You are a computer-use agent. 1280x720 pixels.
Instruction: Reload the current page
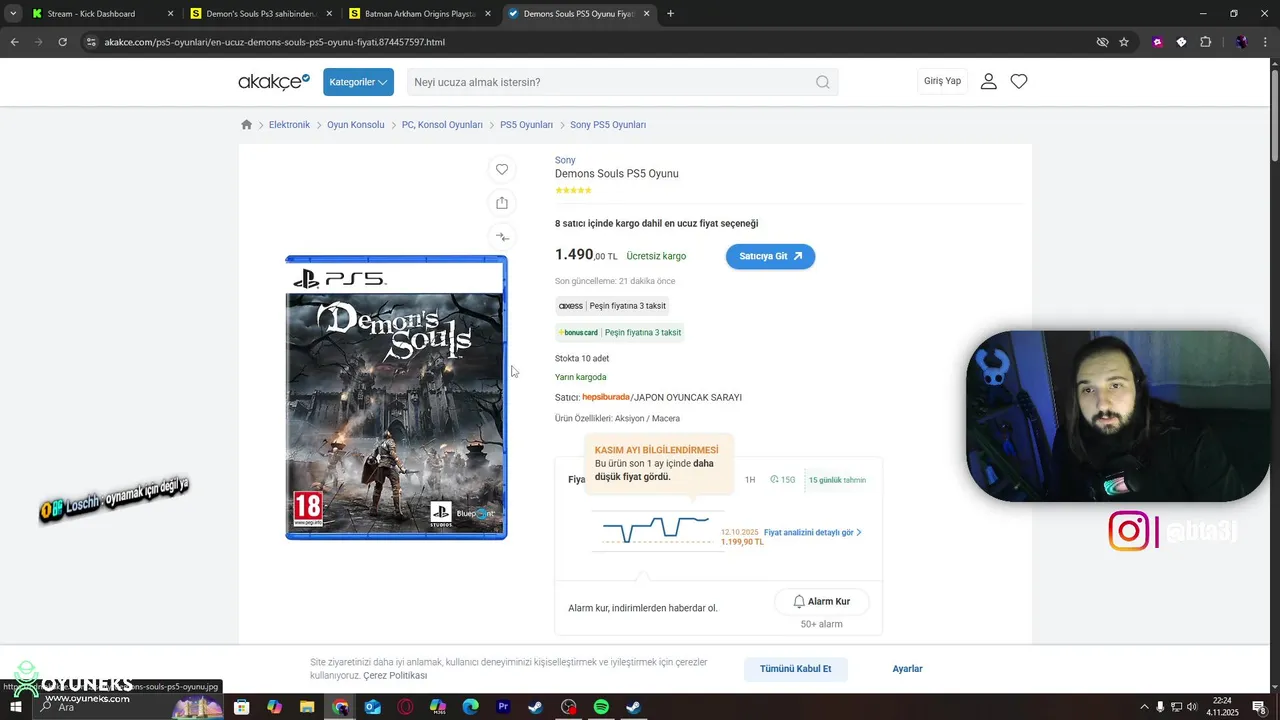point(62,42)
